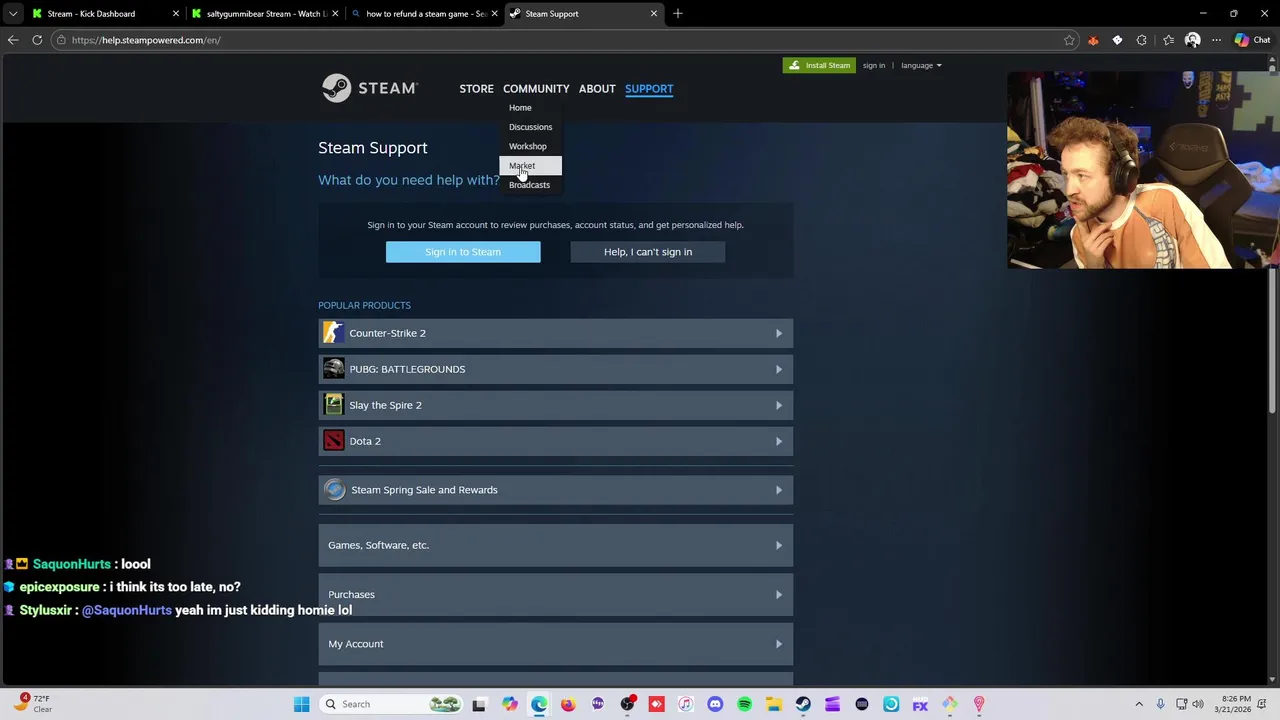The image size is (1280, 720).
Task: Click the PUBG game icon
Action: (x=333, y=369)
